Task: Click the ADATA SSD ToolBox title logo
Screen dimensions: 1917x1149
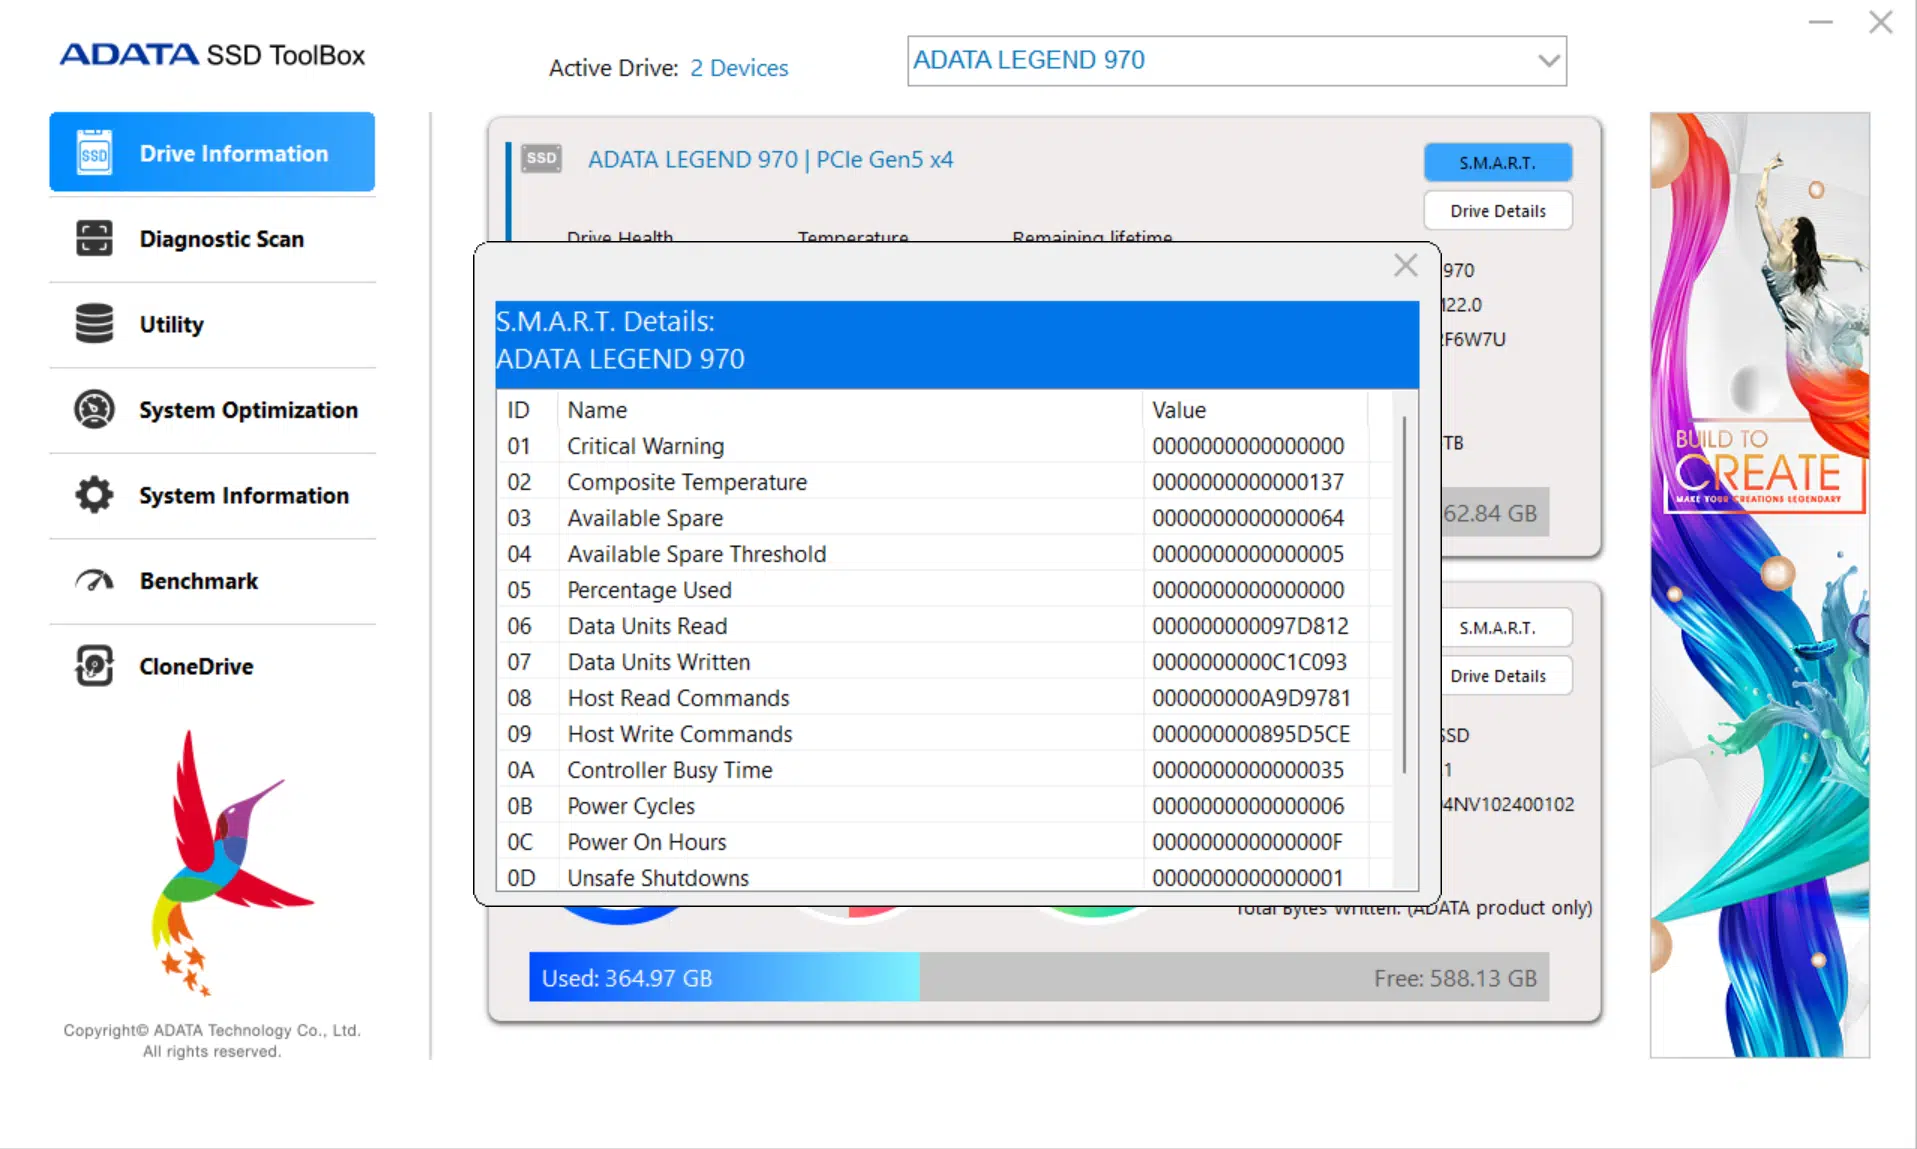Action: (212, 55)
